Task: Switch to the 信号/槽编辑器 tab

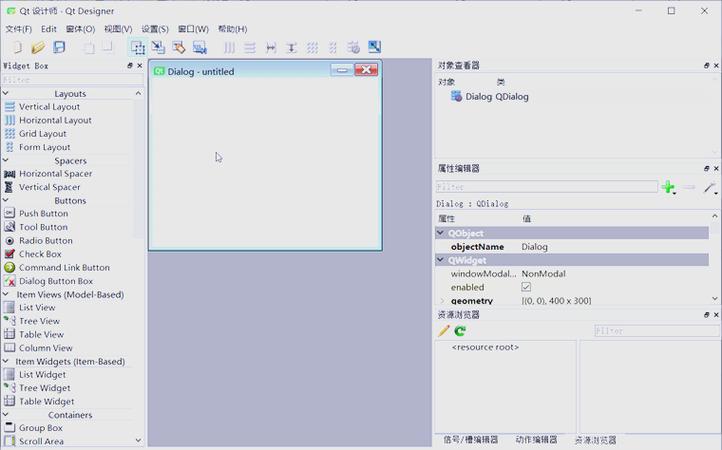Action: click(471, 440)
